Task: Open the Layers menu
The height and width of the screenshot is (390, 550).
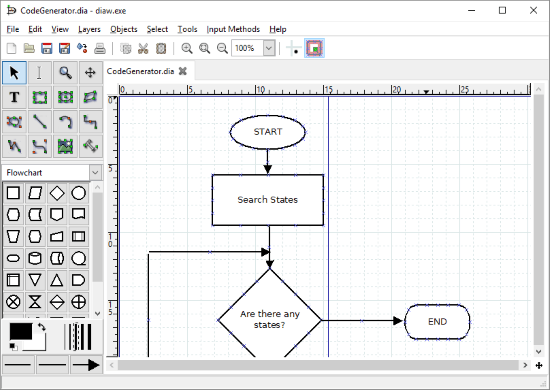Action: (89, 29)
